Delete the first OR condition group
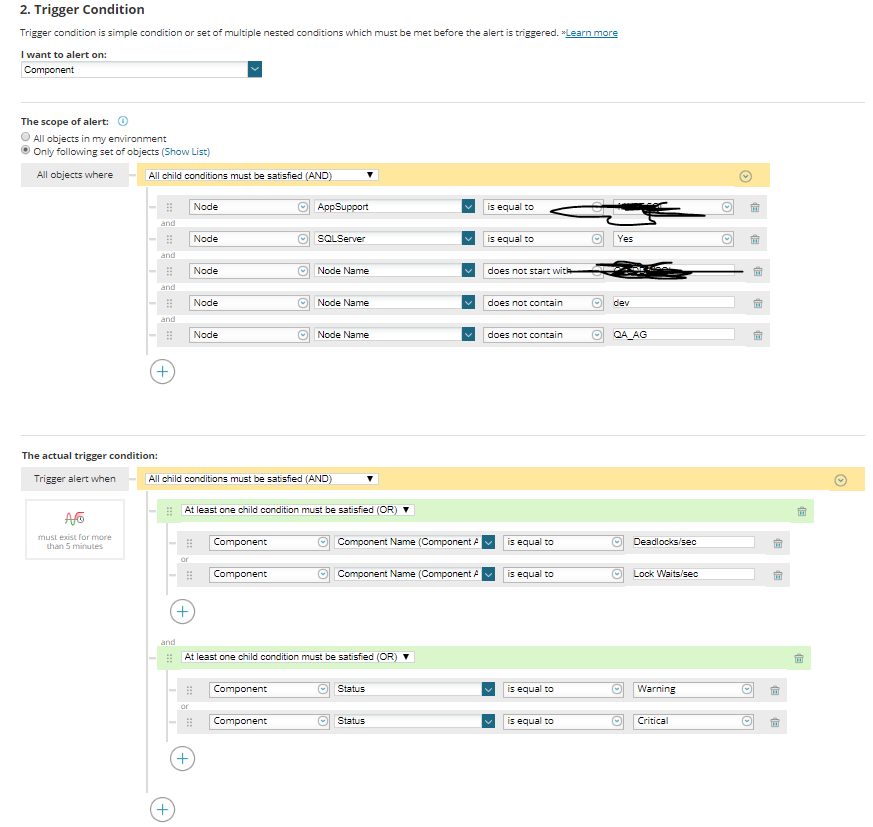Image resolution: width=873 pixels, height=827 pixels. [801, 511]
